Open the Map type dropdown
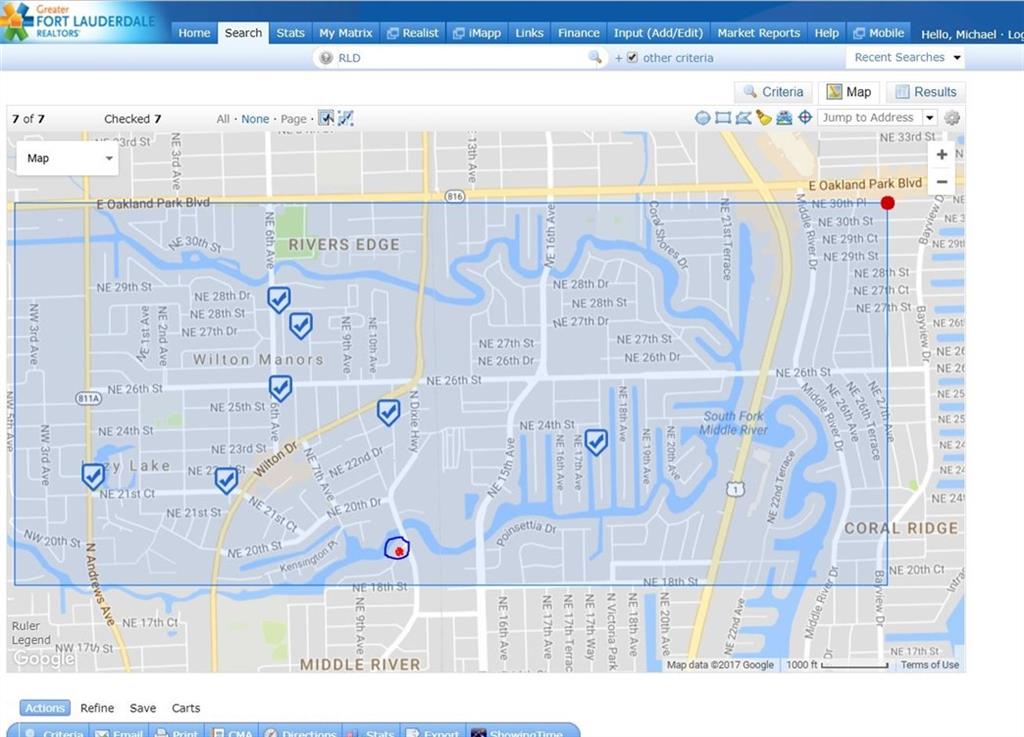 click(x=68, y=158)
